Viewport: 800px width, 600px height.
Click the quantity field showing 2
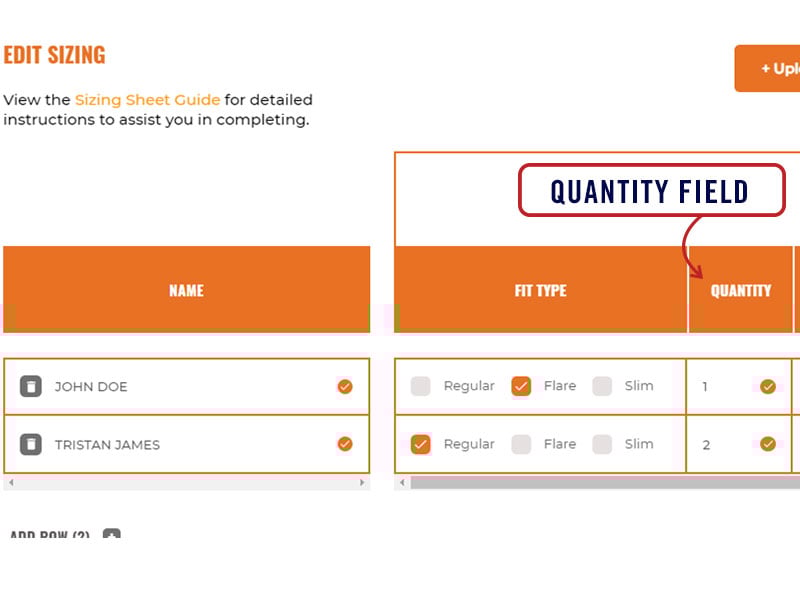[707, 443]
